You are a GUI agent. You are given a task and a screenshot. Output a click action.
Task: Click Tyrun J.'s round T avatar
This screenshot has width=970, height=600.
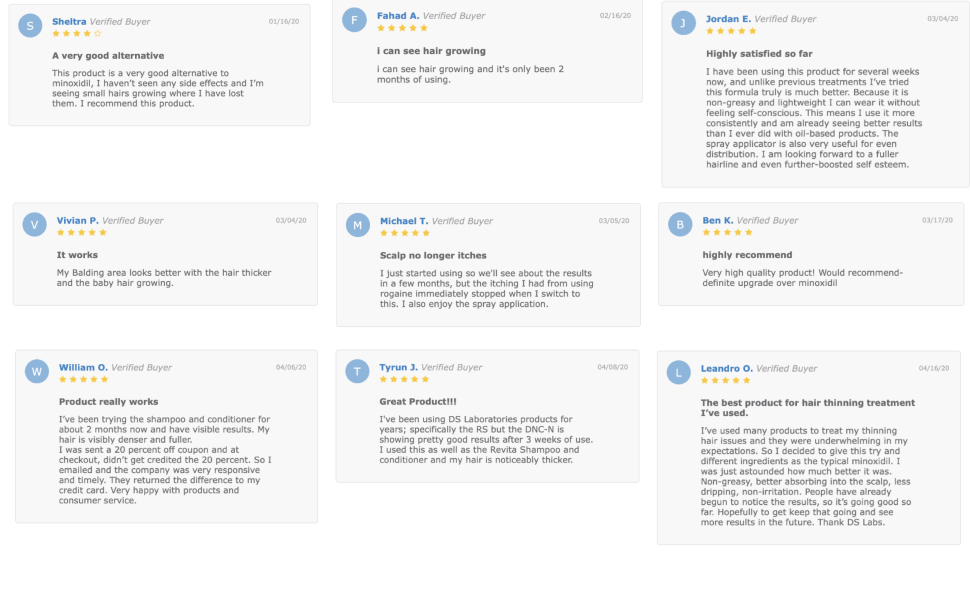click(x=357, y=371)
